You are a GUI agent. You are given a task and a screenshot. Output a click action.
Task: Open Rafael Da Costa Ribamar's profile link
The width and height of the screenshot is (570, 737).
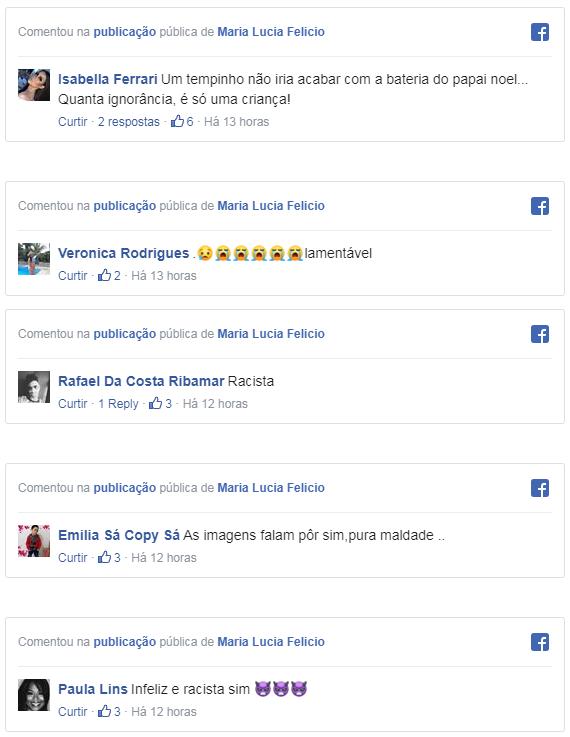coord(141,381)
